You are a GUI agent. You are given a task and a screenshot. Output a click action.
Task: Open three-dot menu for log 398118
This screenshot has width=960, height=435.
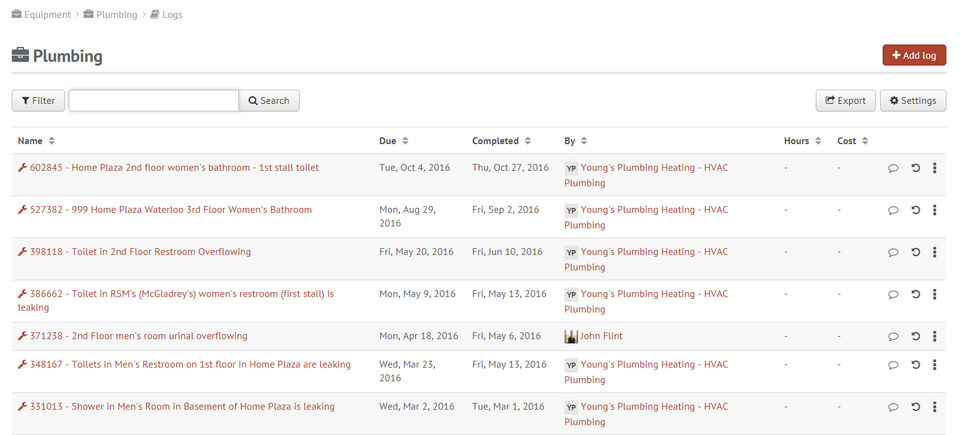(934, 252)
